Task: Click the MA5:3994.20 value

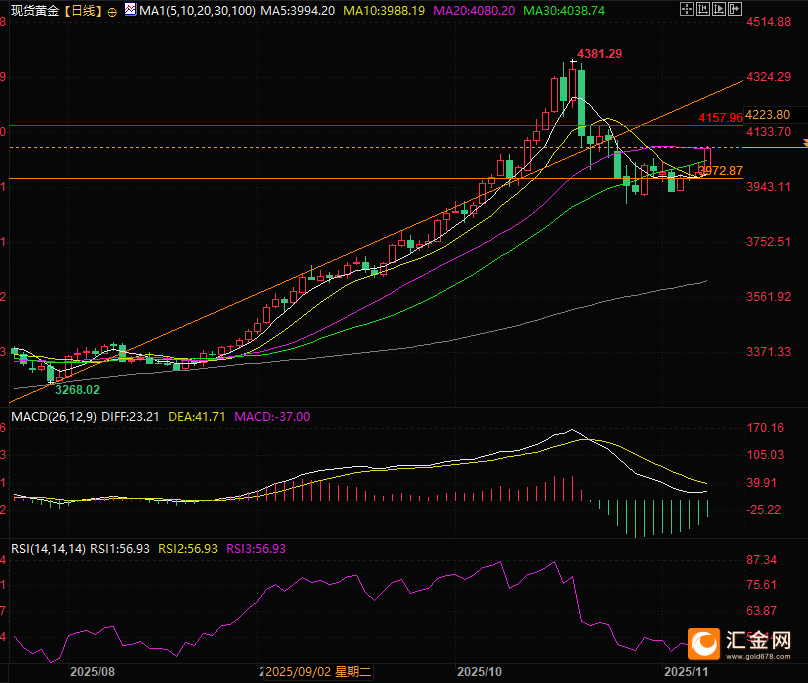Action: tap(298, 11)
